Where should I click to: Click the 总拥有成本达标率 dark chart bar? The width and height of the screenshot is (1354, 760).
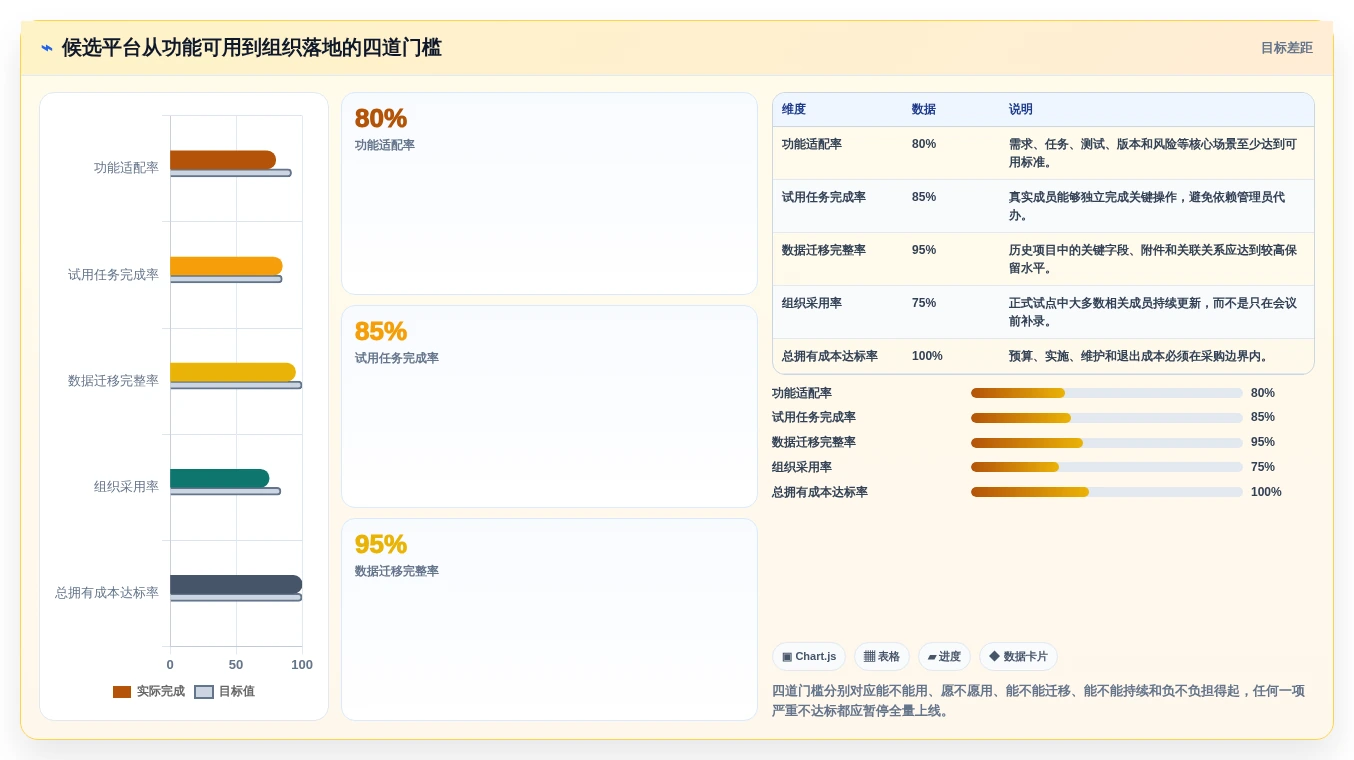[x=236, y=584]
